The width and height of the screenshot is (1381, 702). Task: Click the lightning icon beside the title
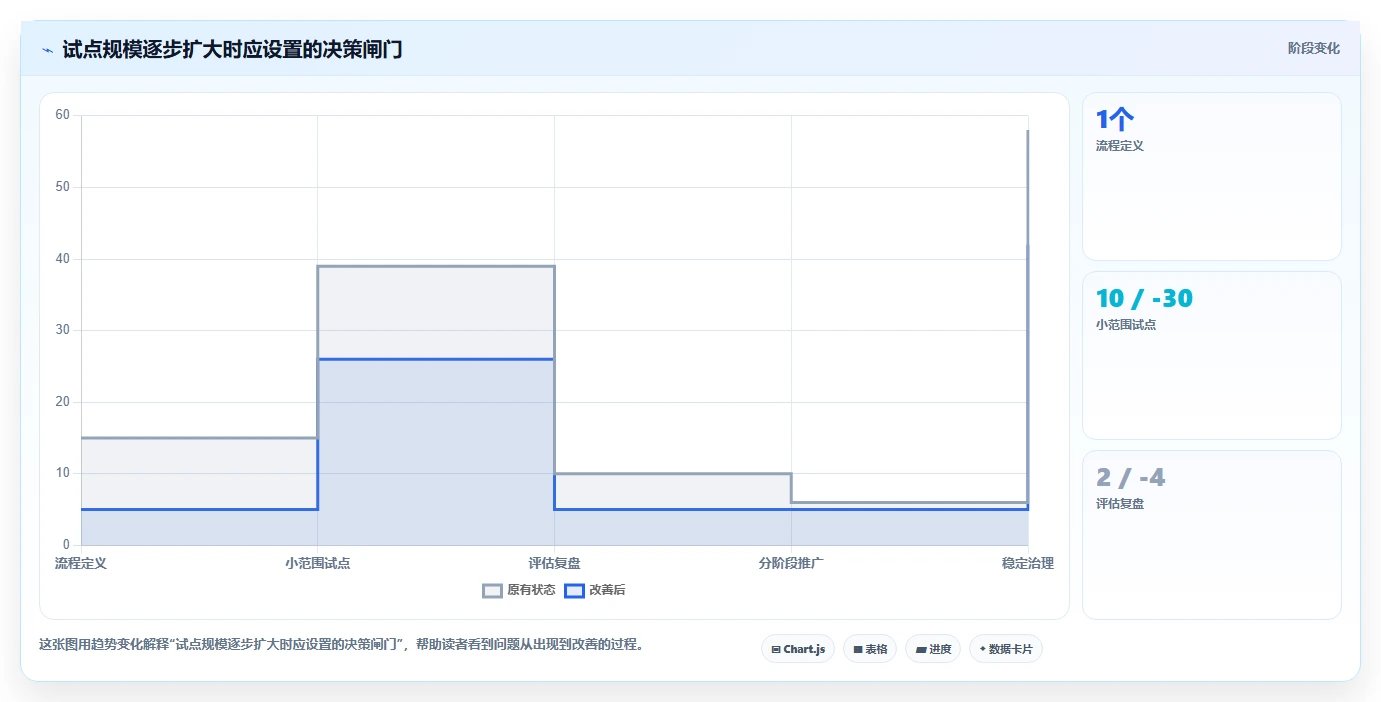(47, 50)
